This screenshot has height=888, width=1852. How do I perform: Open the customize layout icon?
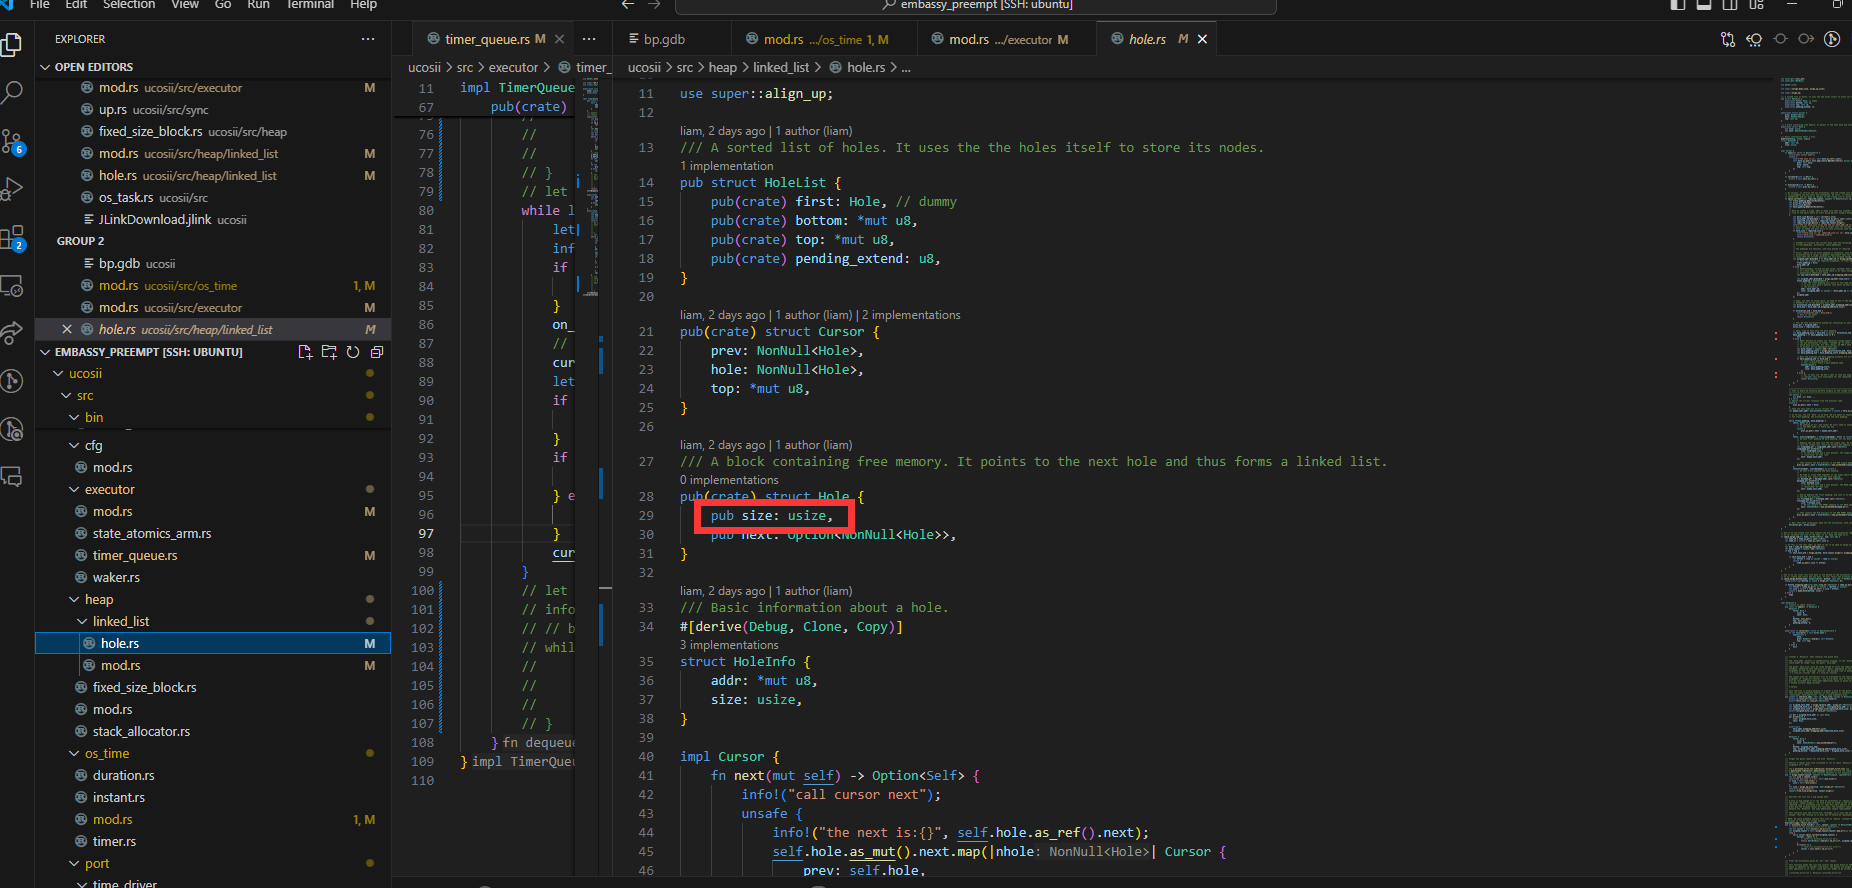click(1756, 5)
